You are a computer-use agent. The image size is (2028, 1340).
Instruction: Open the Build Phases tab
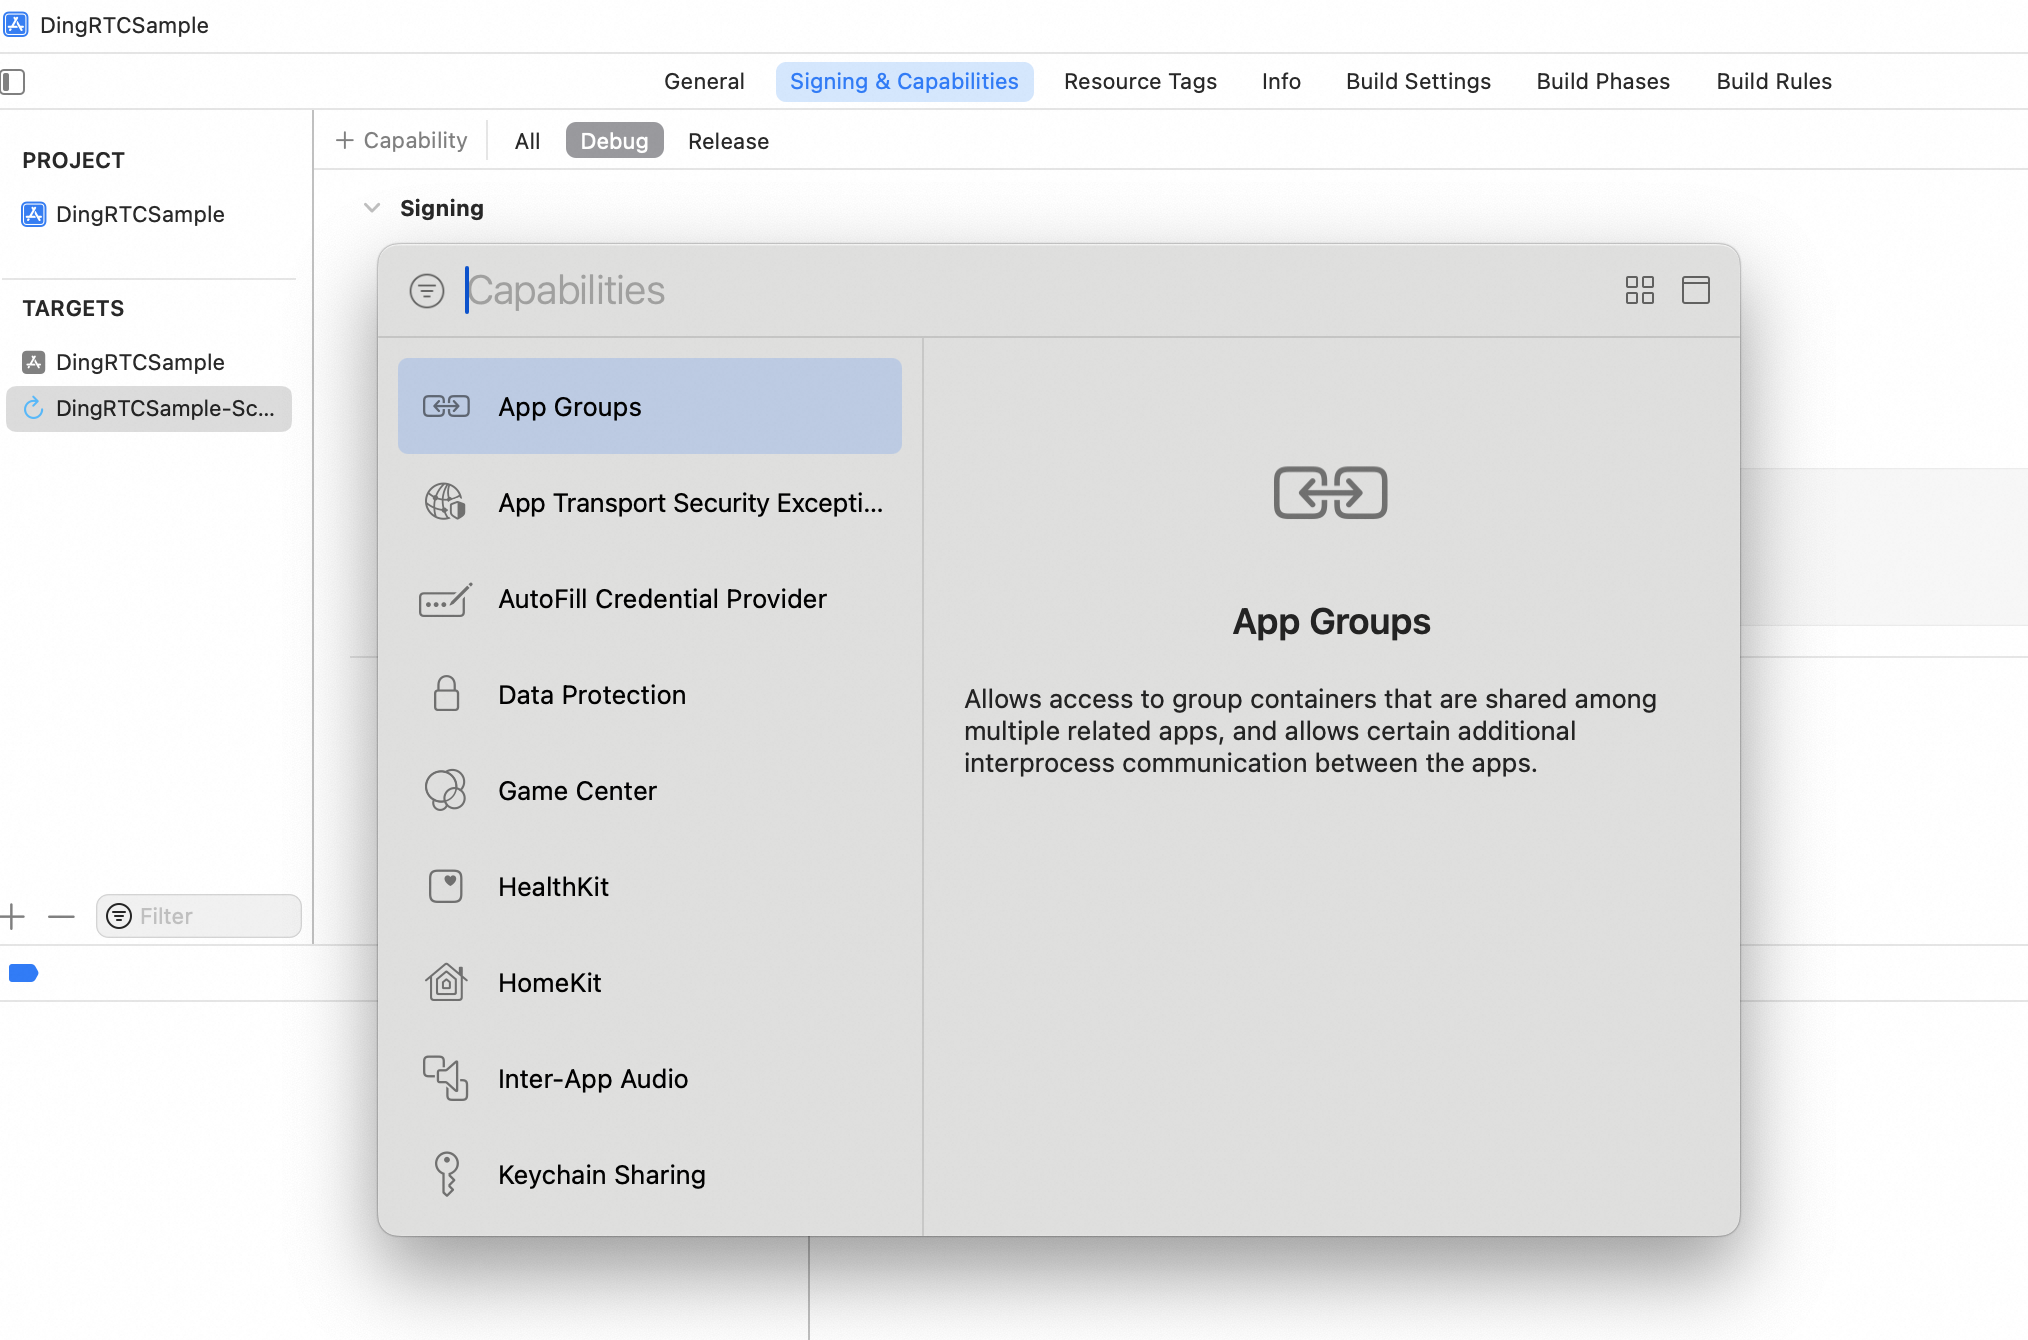point(1603,81)
